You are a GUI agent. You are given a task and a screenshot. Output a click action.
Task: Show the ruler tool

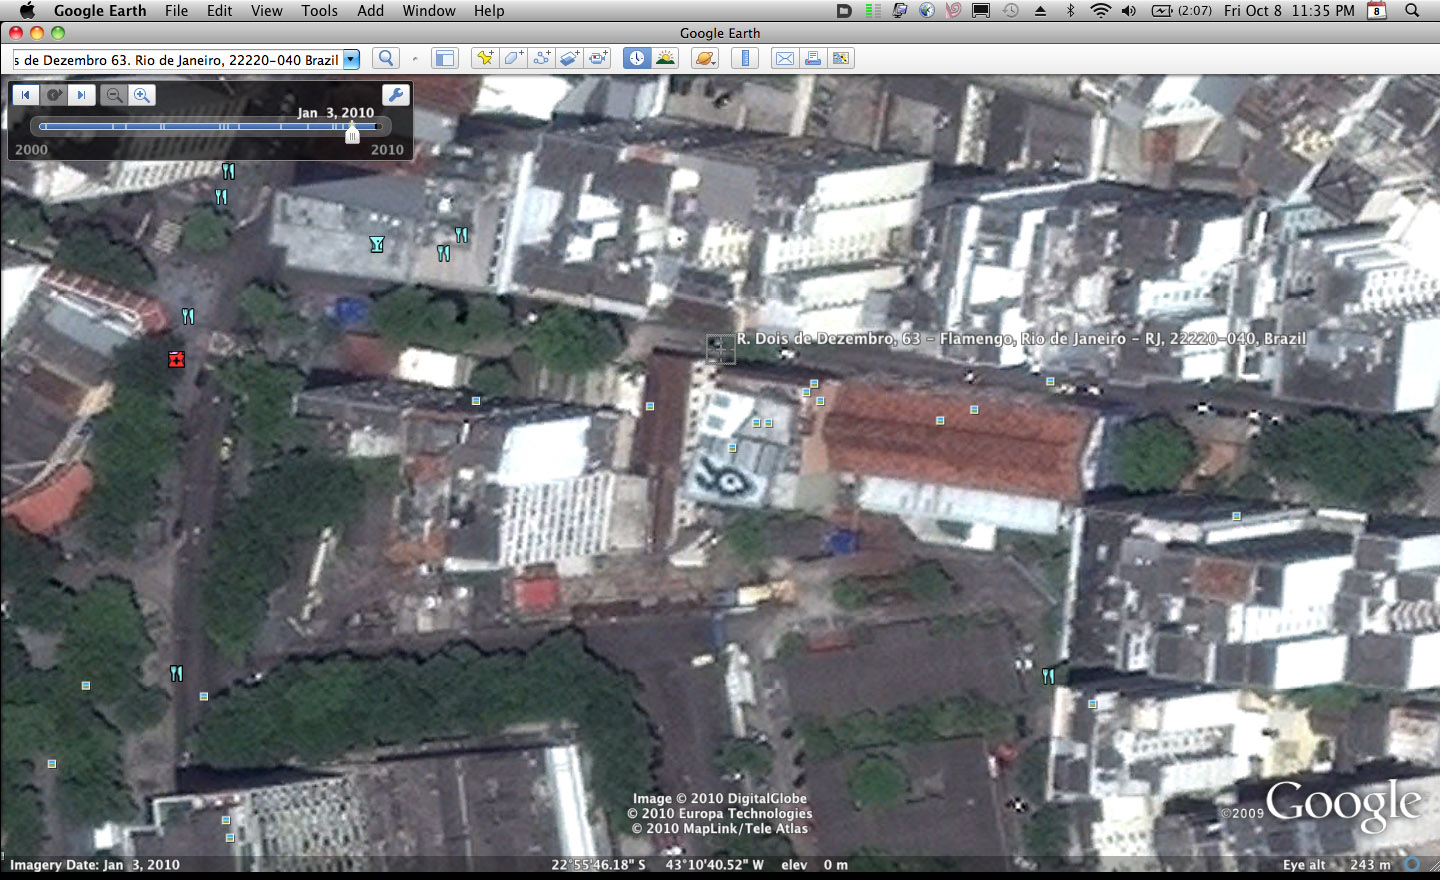coord(745,59)
